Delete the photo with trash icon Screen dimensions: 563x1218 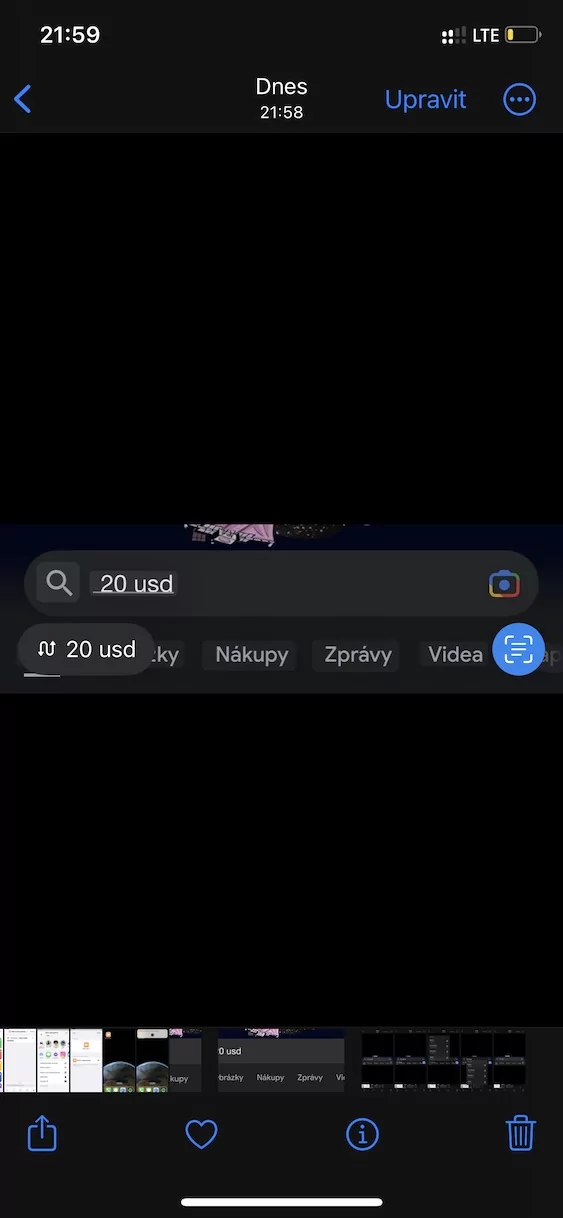[521, 1133]
